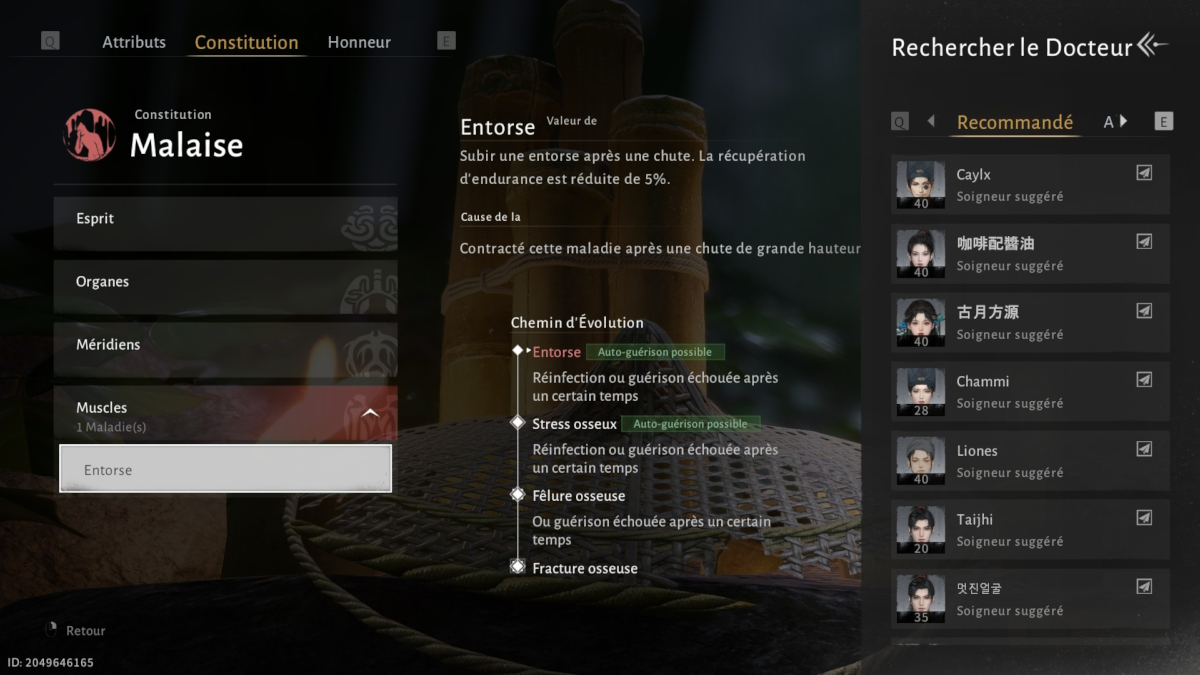Click the double-arrow icon beside Rechercher le Docteur
This screenshot has width=1200, height=675.
point(1153,45)
